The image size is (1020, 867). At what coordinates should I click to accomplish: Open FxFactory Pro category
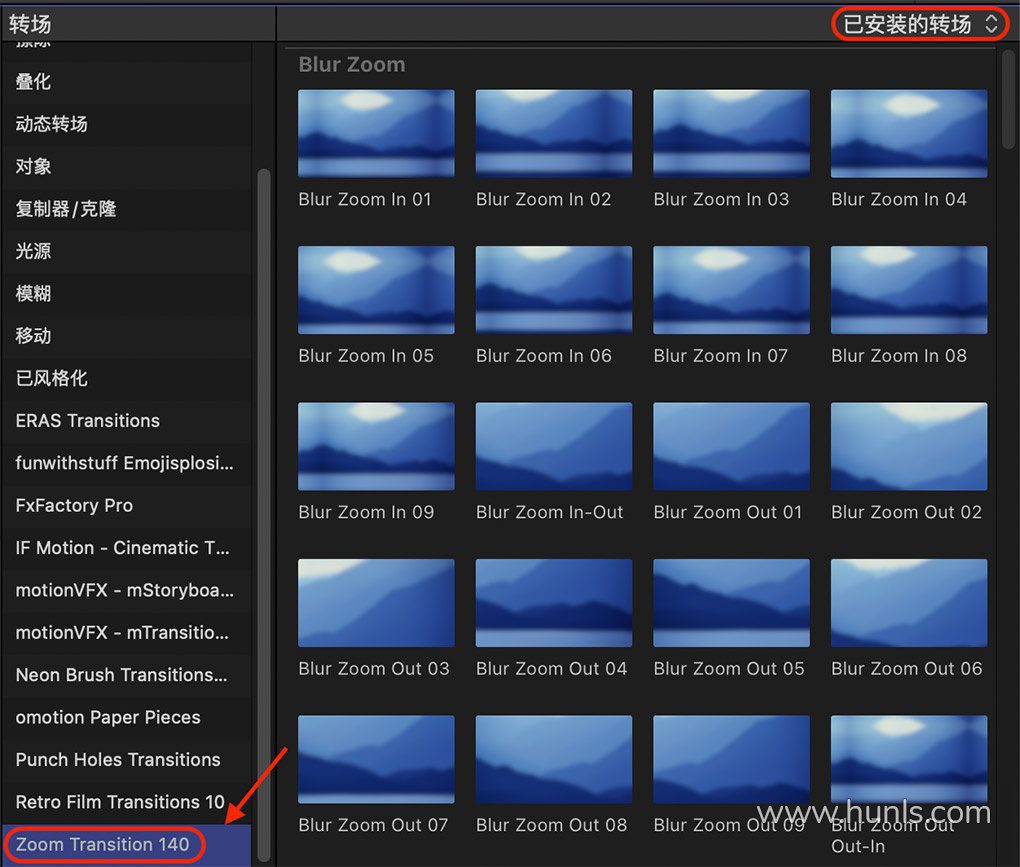coord(126,505)
